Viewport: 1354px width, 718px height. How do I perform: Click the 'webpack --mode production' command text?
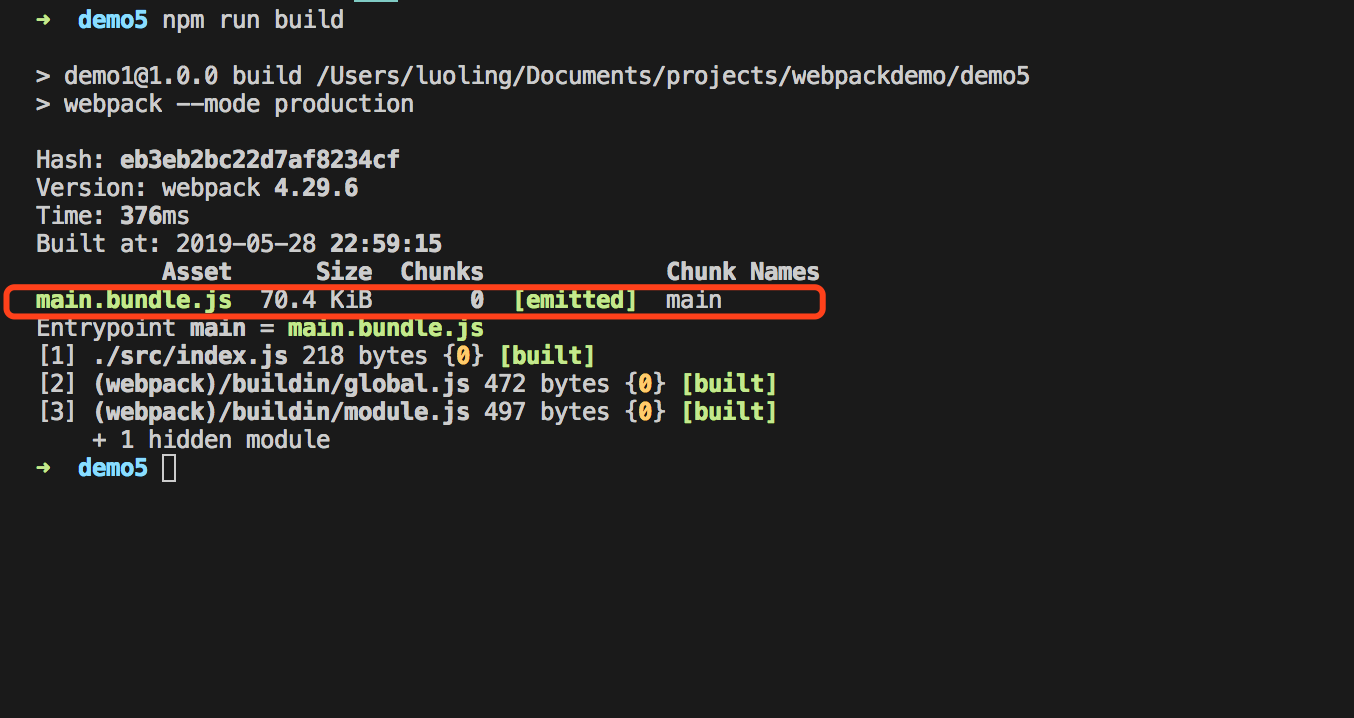[x=239, y=104]
